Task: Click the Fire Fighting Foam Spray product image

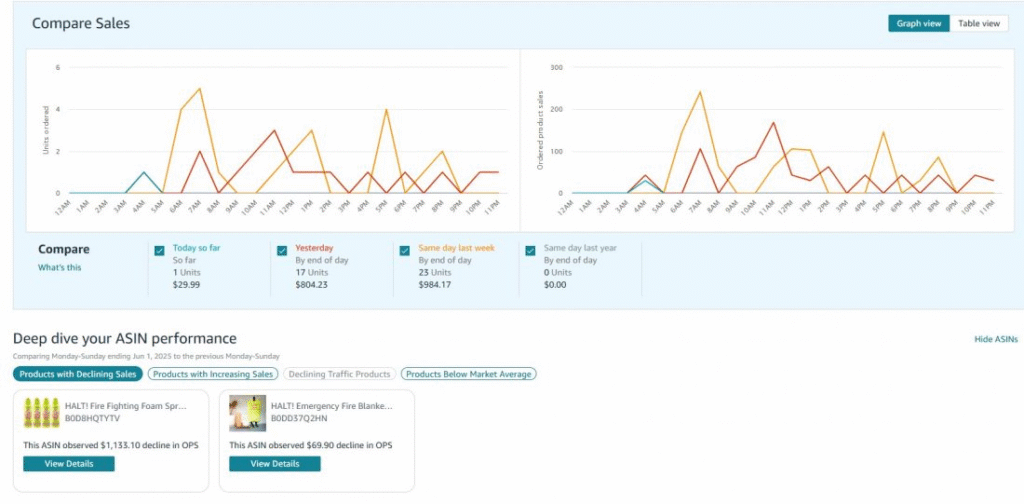Action: point(42,413)
